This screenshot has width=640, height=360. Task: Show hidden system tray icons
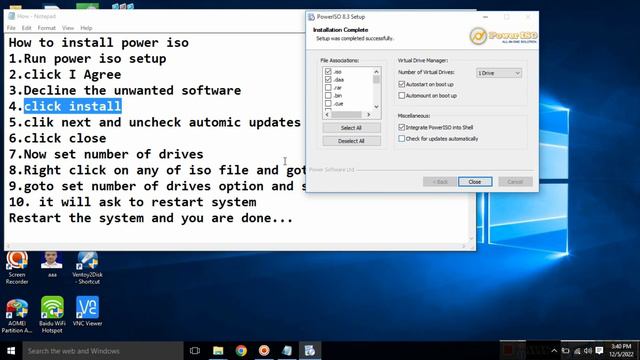554,351
